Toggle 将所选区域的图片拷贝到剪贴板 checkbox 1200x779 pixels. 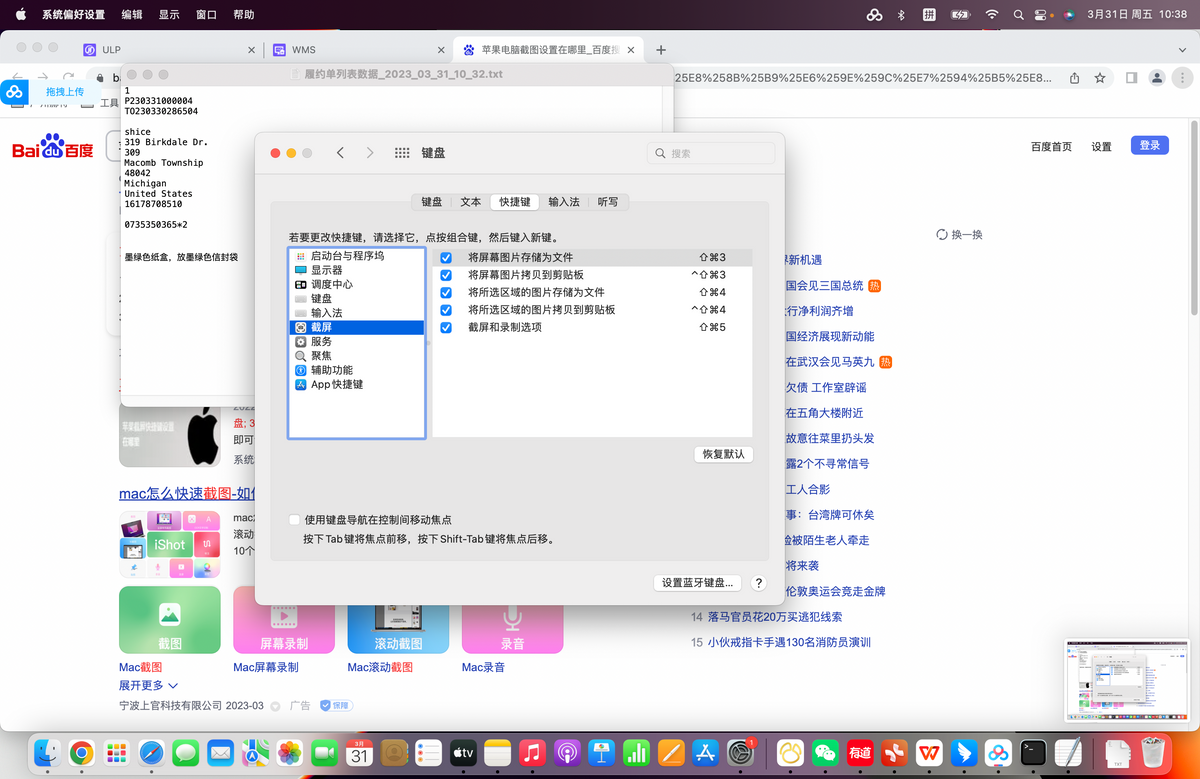click(x=446, y=310)
